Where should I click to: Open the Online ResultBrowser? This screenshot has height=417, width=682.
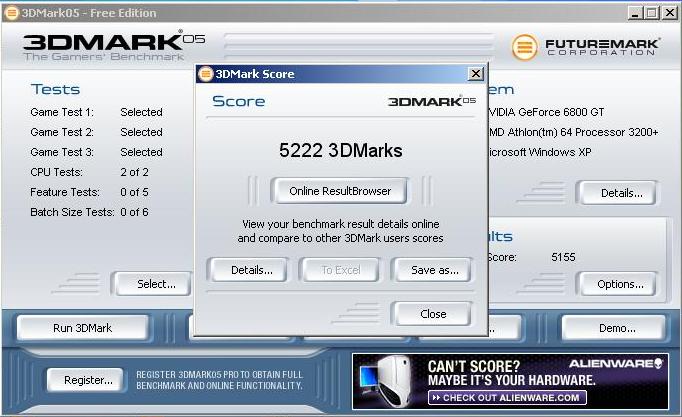click(340, 191)
